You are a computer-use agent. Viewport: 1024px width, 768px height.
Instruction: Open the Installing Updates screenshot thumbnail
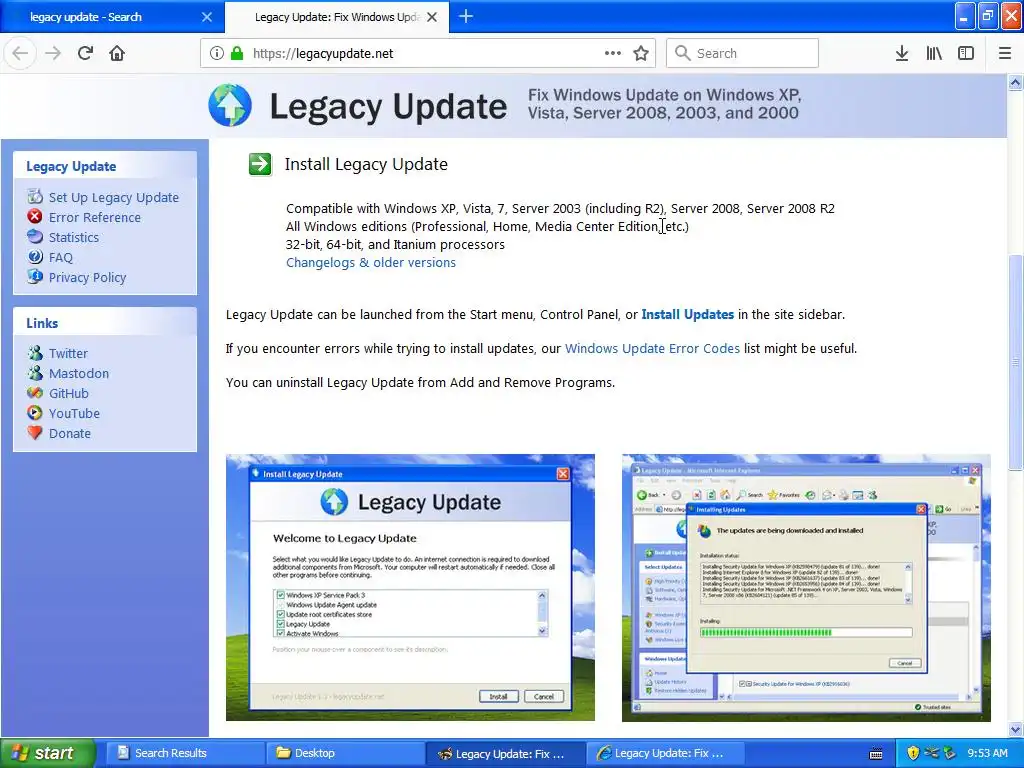(807, 588)
